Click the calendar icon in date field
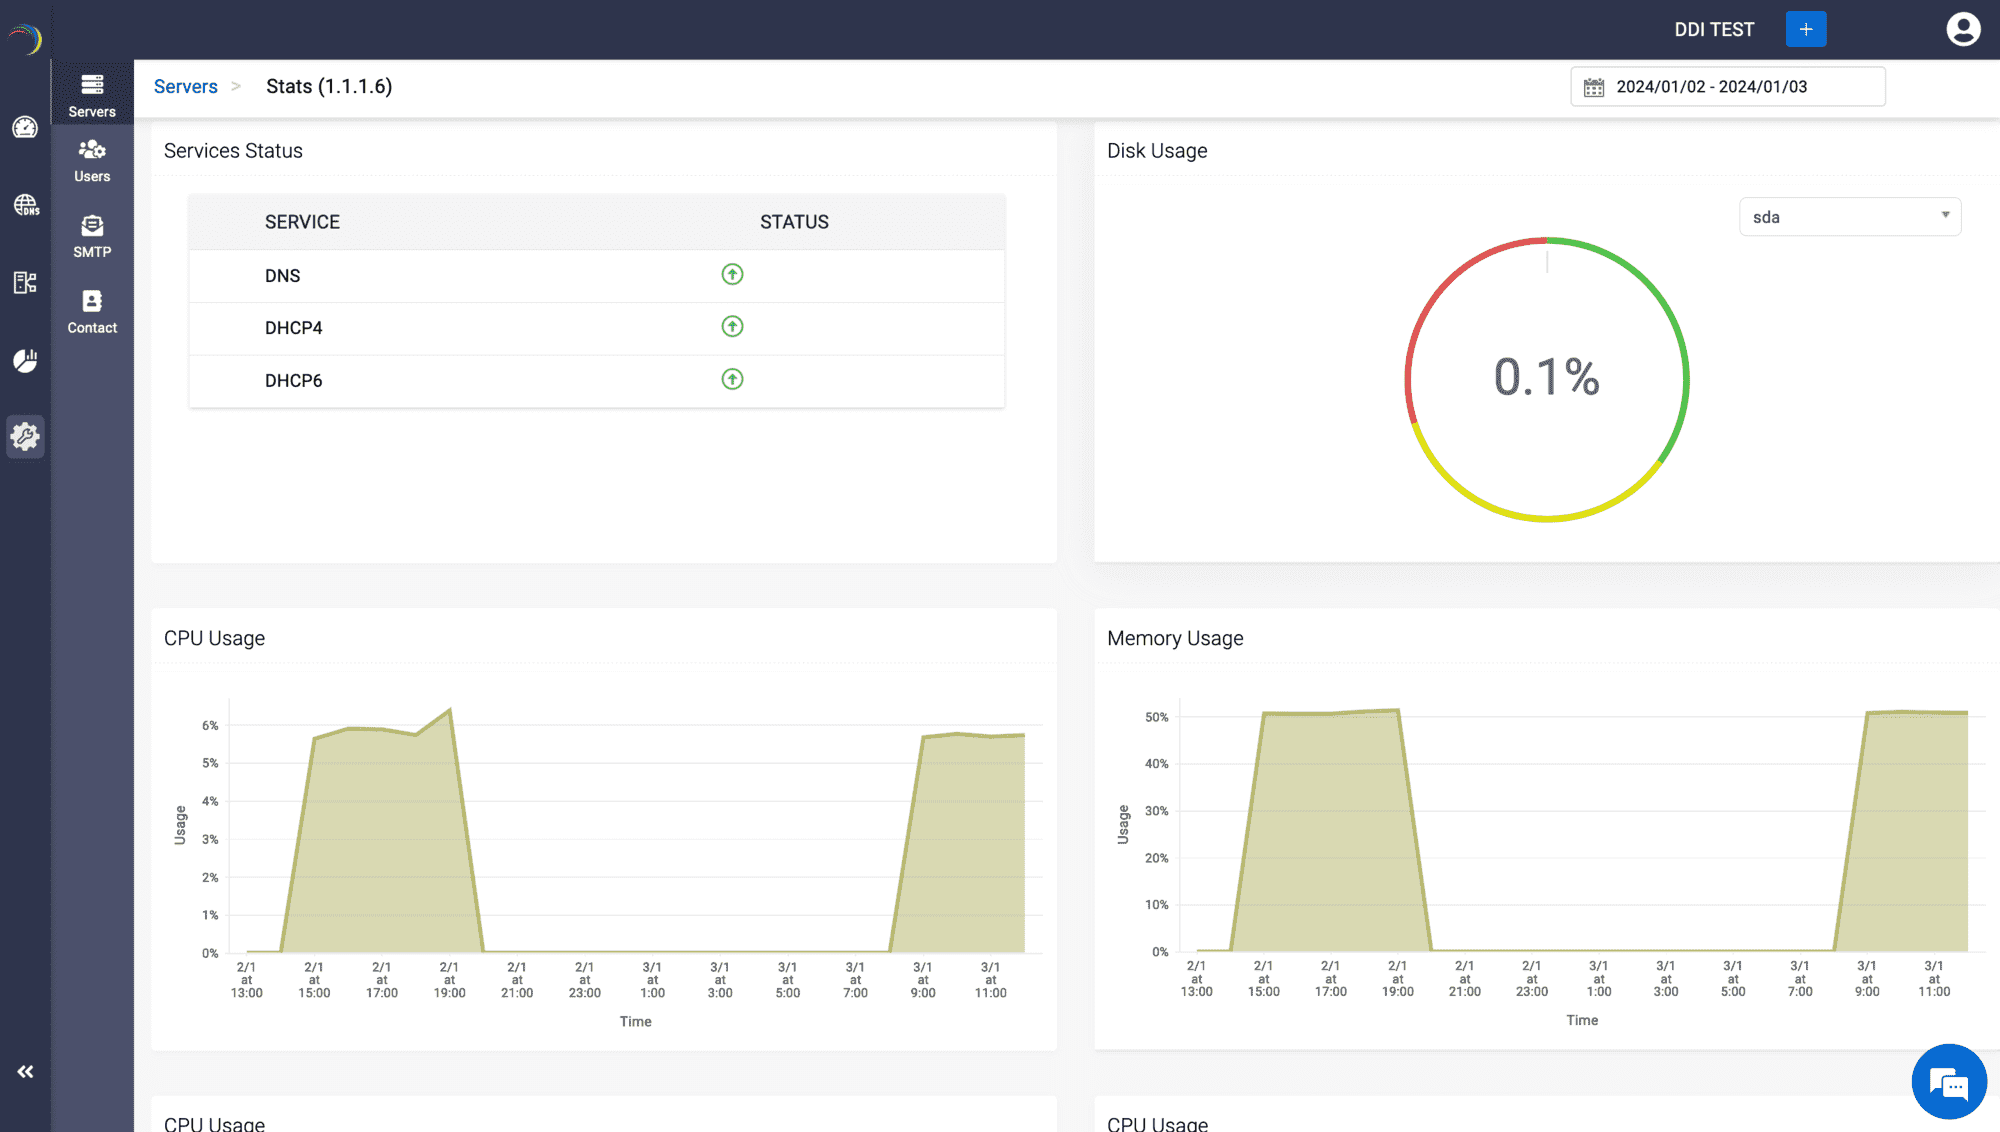2000x1132 pixels. [x=1594, y=87]
